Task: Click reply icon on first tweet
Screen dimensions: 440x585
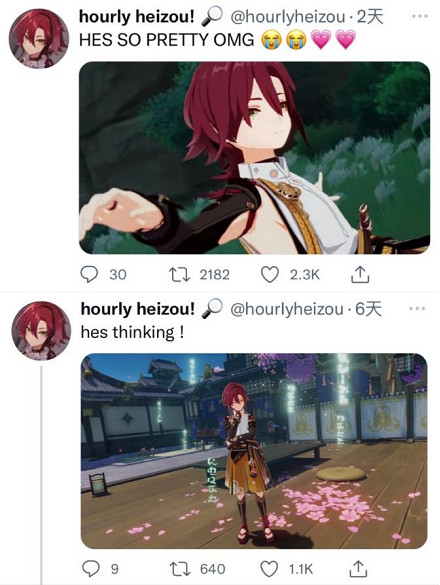Action: pyautogui.click(x=89, y=275)
